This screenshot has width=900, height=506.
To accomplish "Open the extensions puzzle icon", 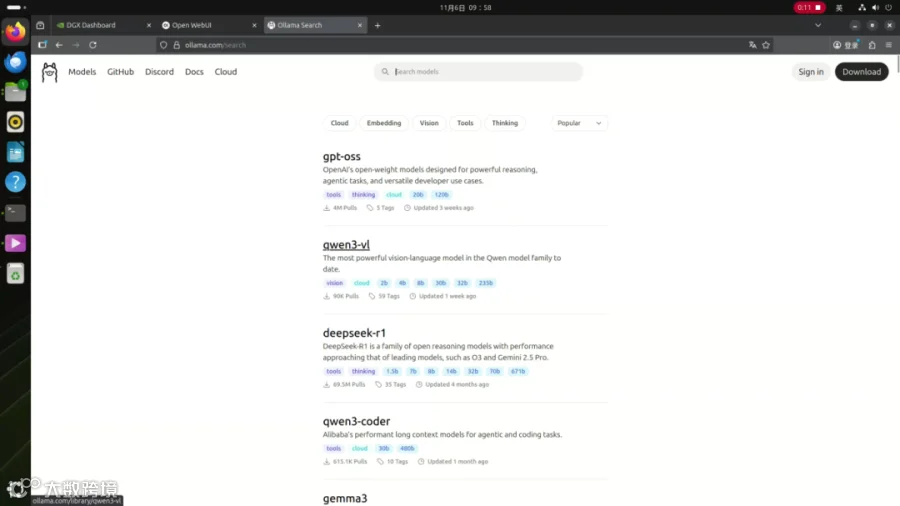I will tap(872, 45).
